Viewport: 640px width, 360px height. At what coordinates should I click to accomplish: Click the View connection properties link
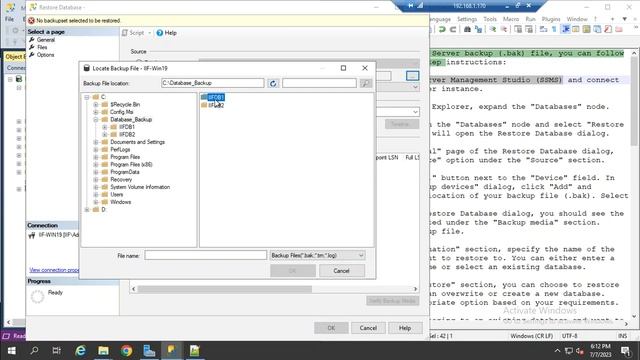click(54, 270)
